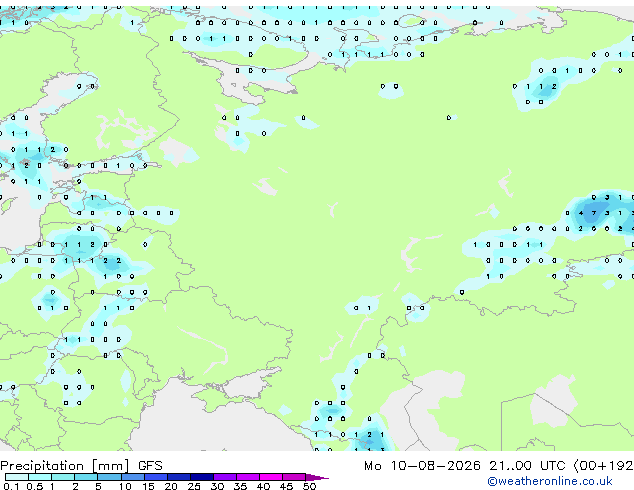Click the 45–50 mm legend color swatch
Viewport: 634px width, 490px height.
[x=294, y=477]
